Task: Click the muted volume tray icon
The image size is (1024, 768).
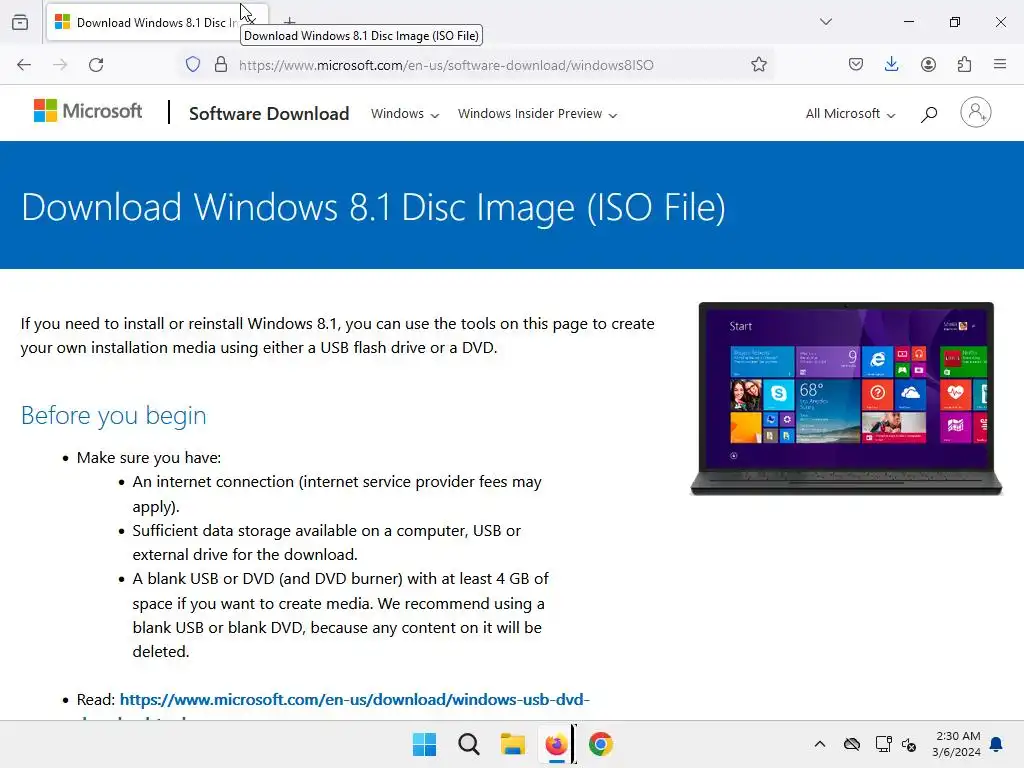Action: click(x=908, y=744)
